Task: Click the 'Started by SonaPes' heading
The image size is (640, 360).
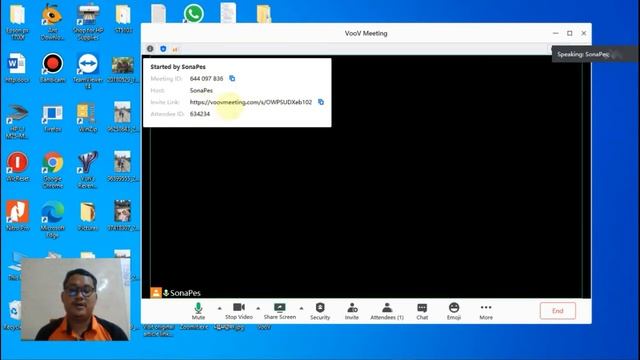Action: click(178, 67)
